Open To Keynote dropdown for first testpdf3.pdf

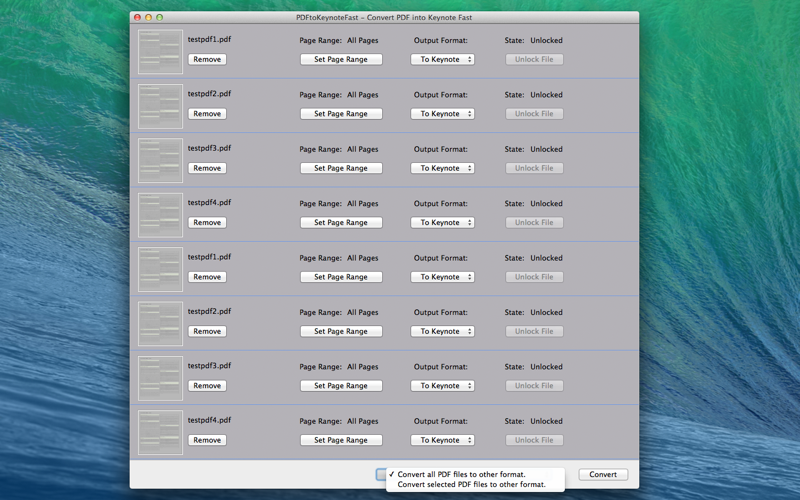click(x=442, y=168)
